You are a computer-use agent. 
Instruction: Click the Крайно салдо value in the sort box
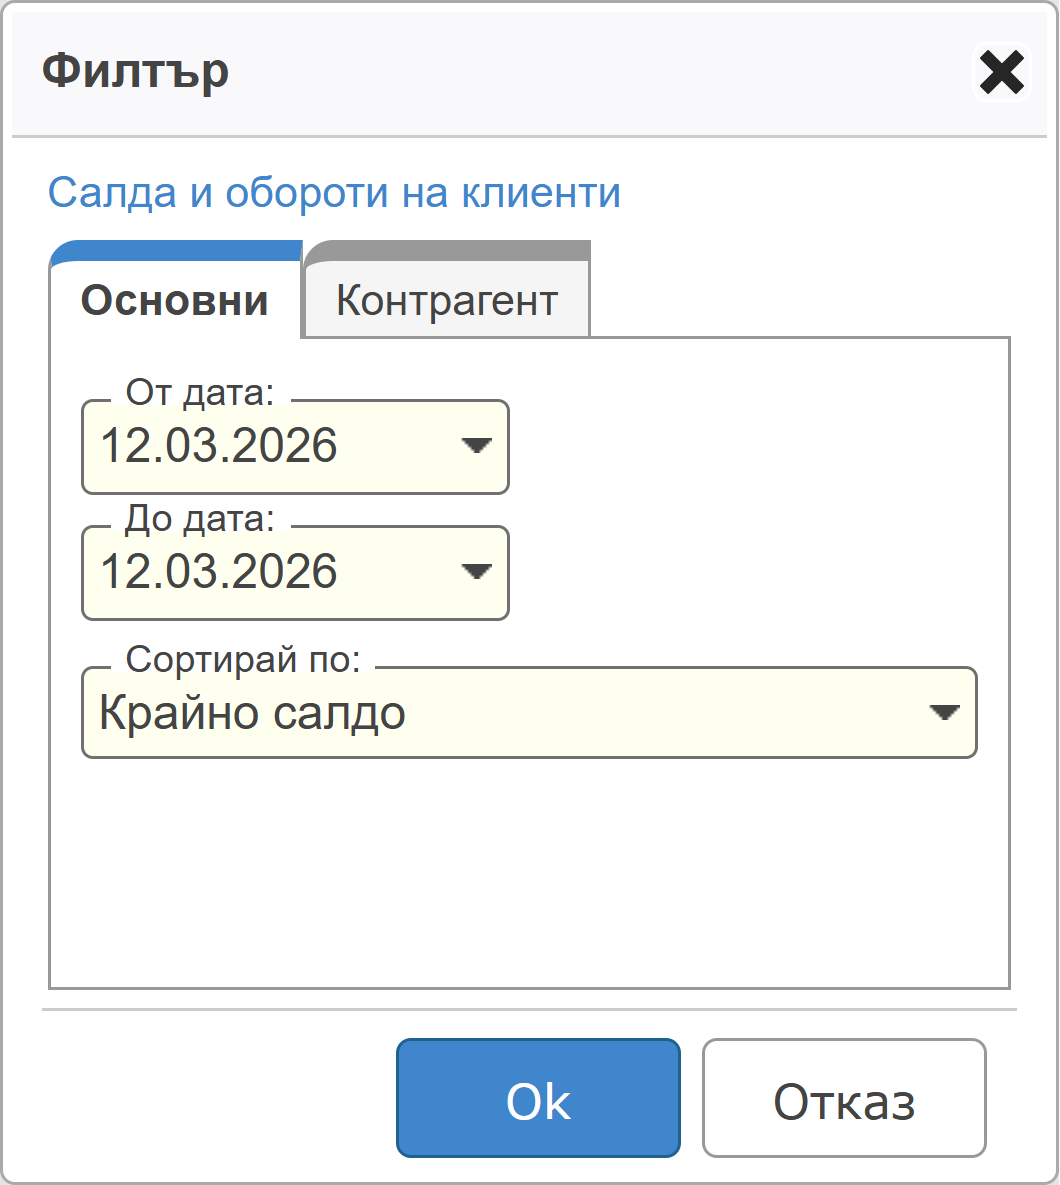click(253, 714)
